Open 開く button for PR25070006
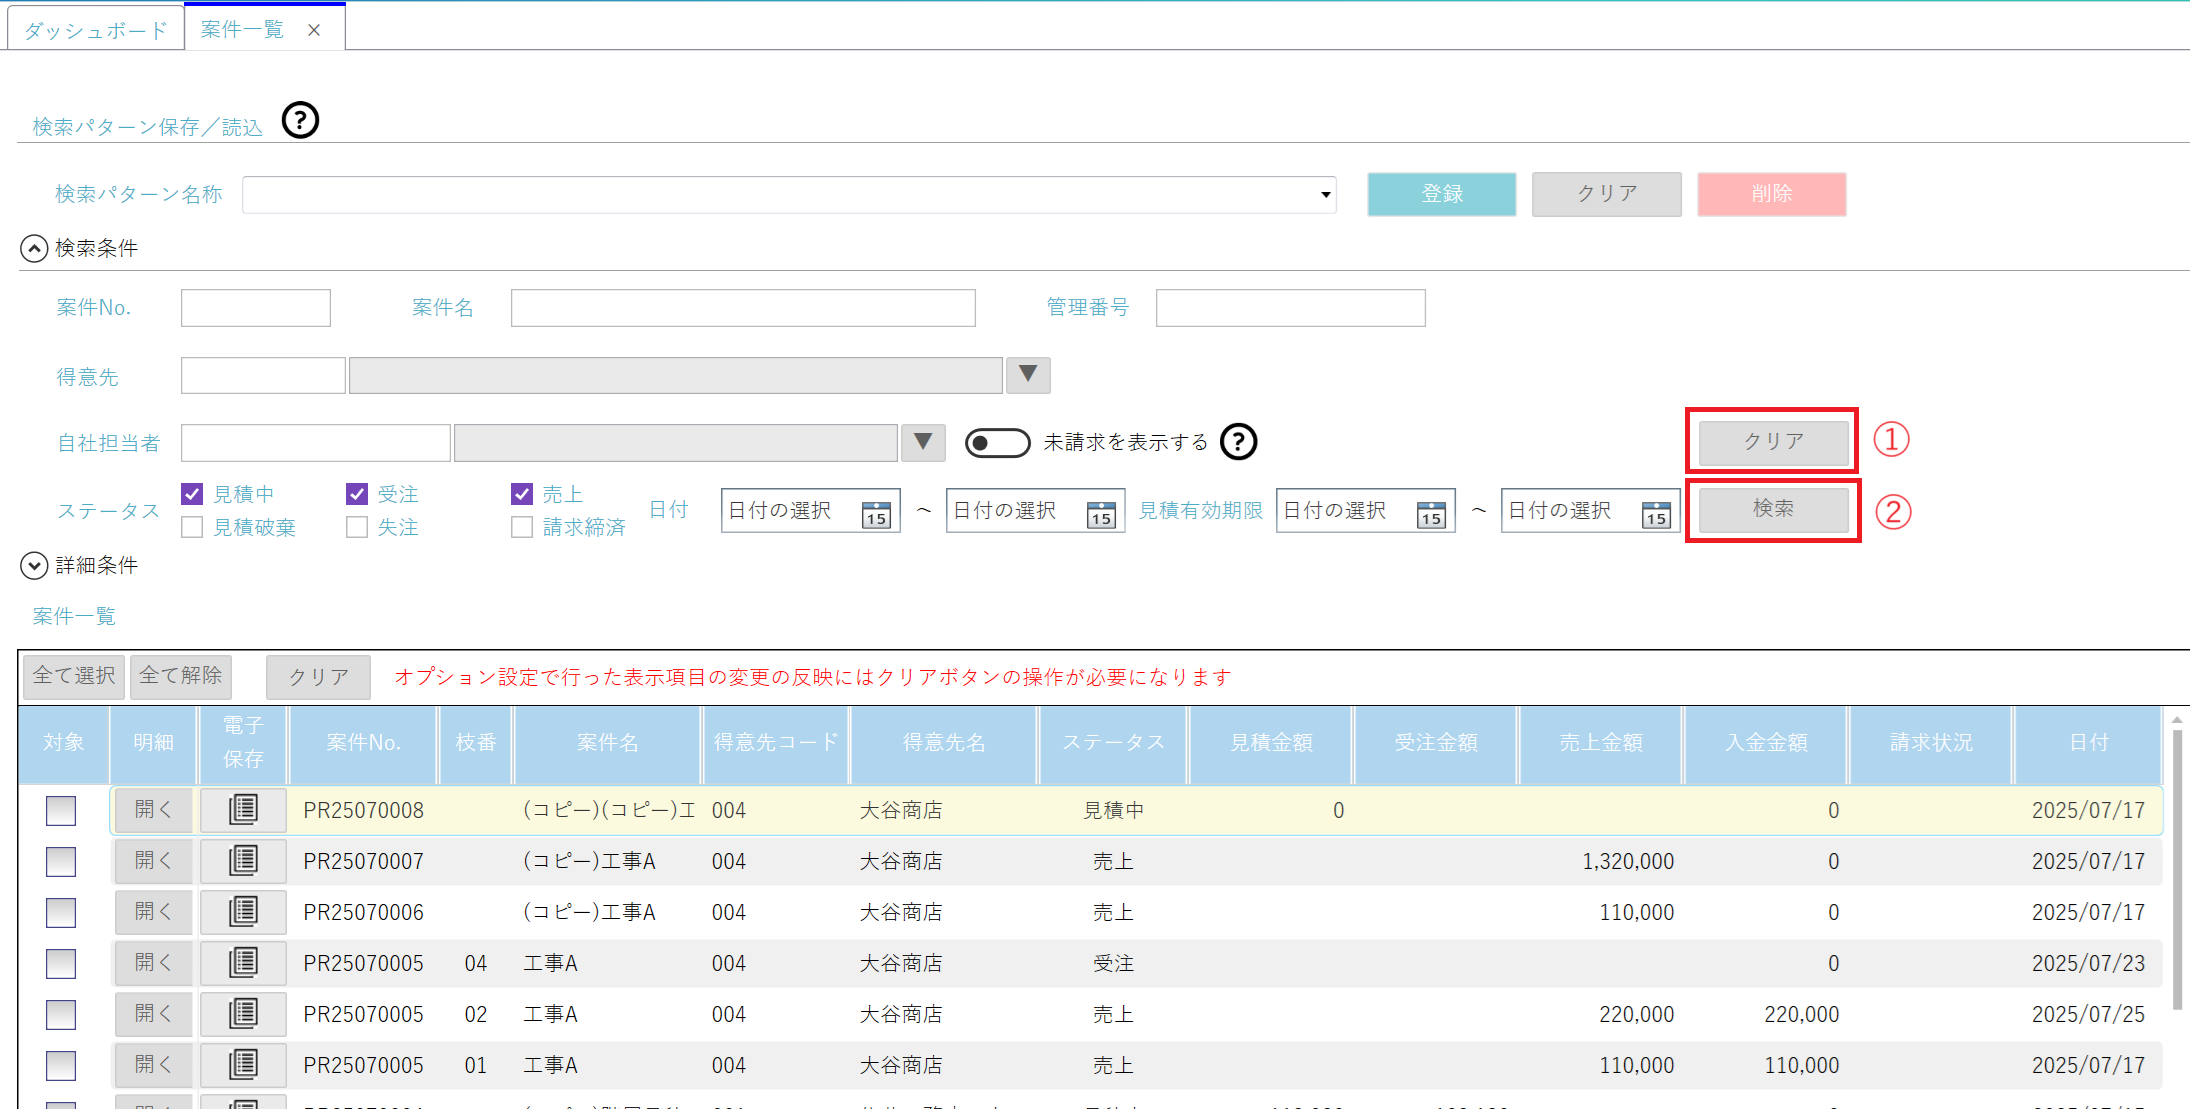Viewport: 2190px width, 1109px height. [x=153, y=911]
